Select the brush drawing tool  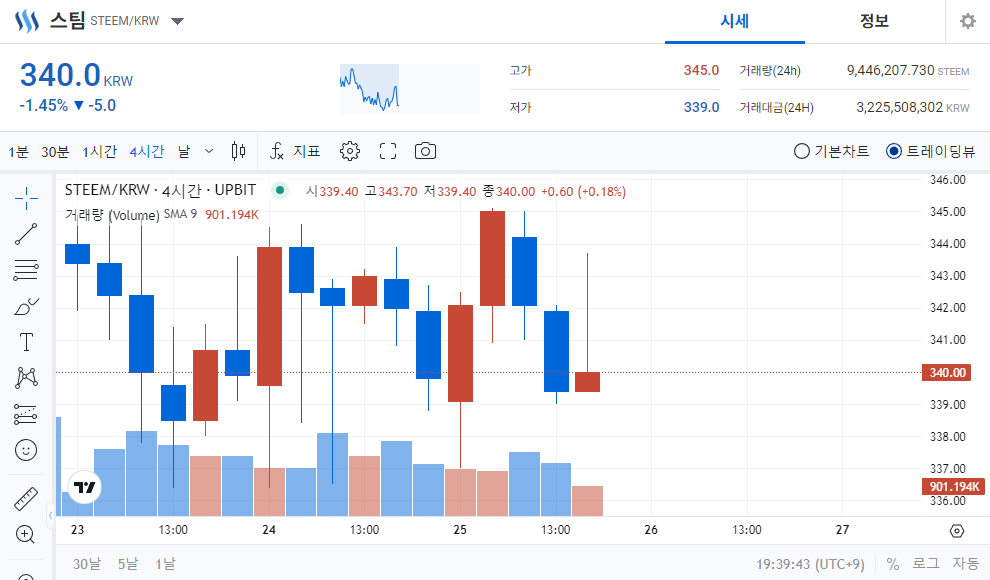coord(26,307)
